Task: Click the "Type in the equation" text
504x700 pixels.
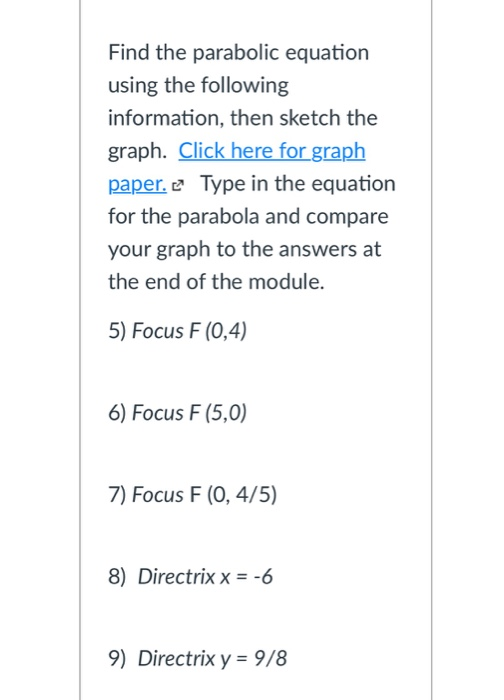Action: pos(298,183)
